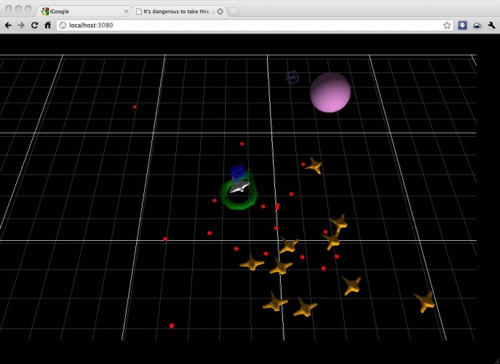Image resolution: width=500 pixels, height=364 pixels.
Task: Go back with the browser back arrow
Action: pos(8,25)
